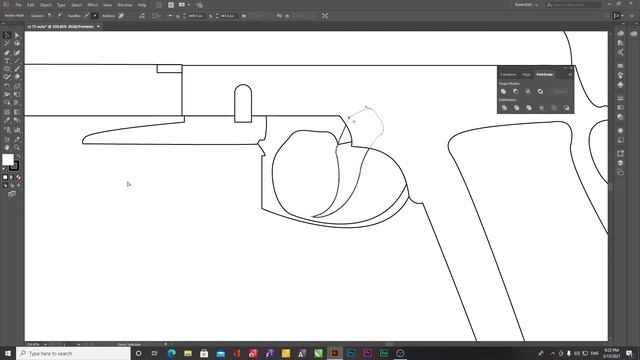Select the Selection tool arrow
This screenshot has width=640, height=360.
7,36
